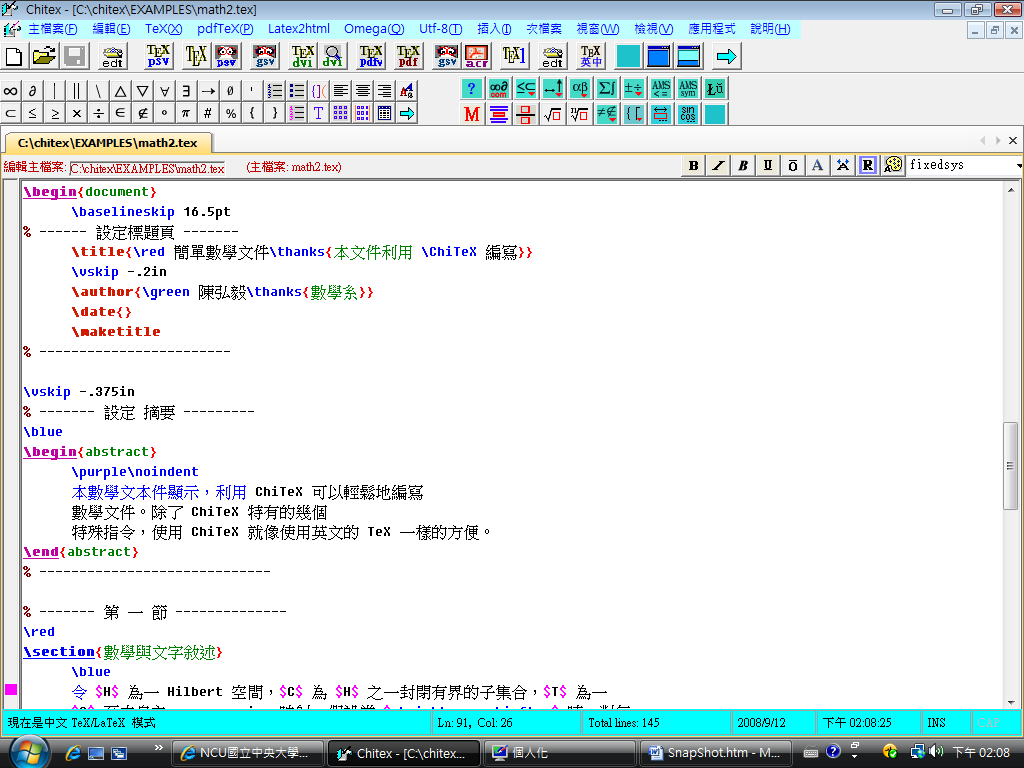
Task: Open the 主檔案(F) menu
Action: tap(53, 29)
